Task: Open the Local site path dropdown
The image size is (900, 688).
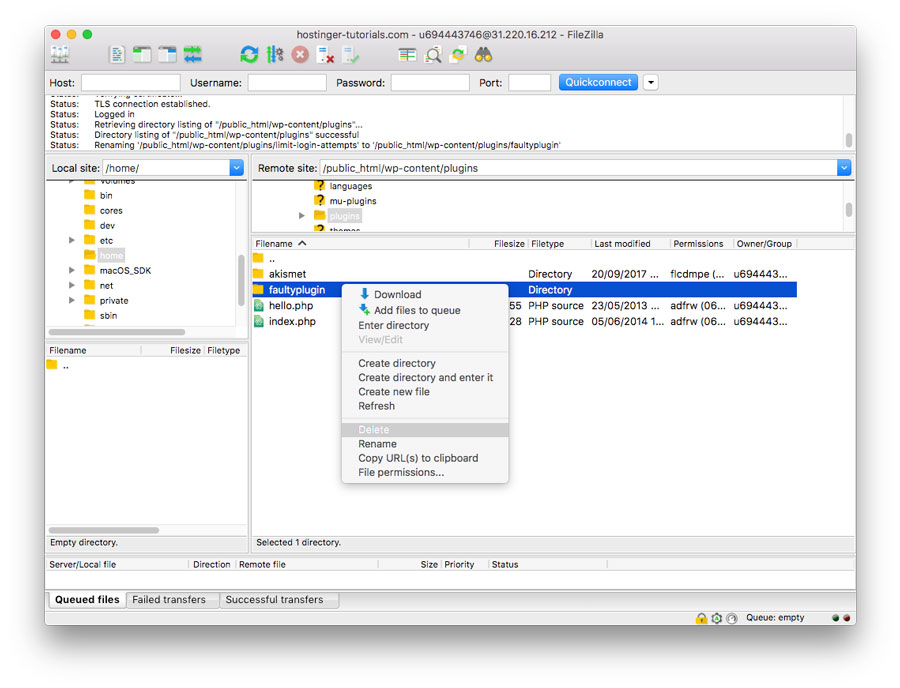Action: (236, 168)
